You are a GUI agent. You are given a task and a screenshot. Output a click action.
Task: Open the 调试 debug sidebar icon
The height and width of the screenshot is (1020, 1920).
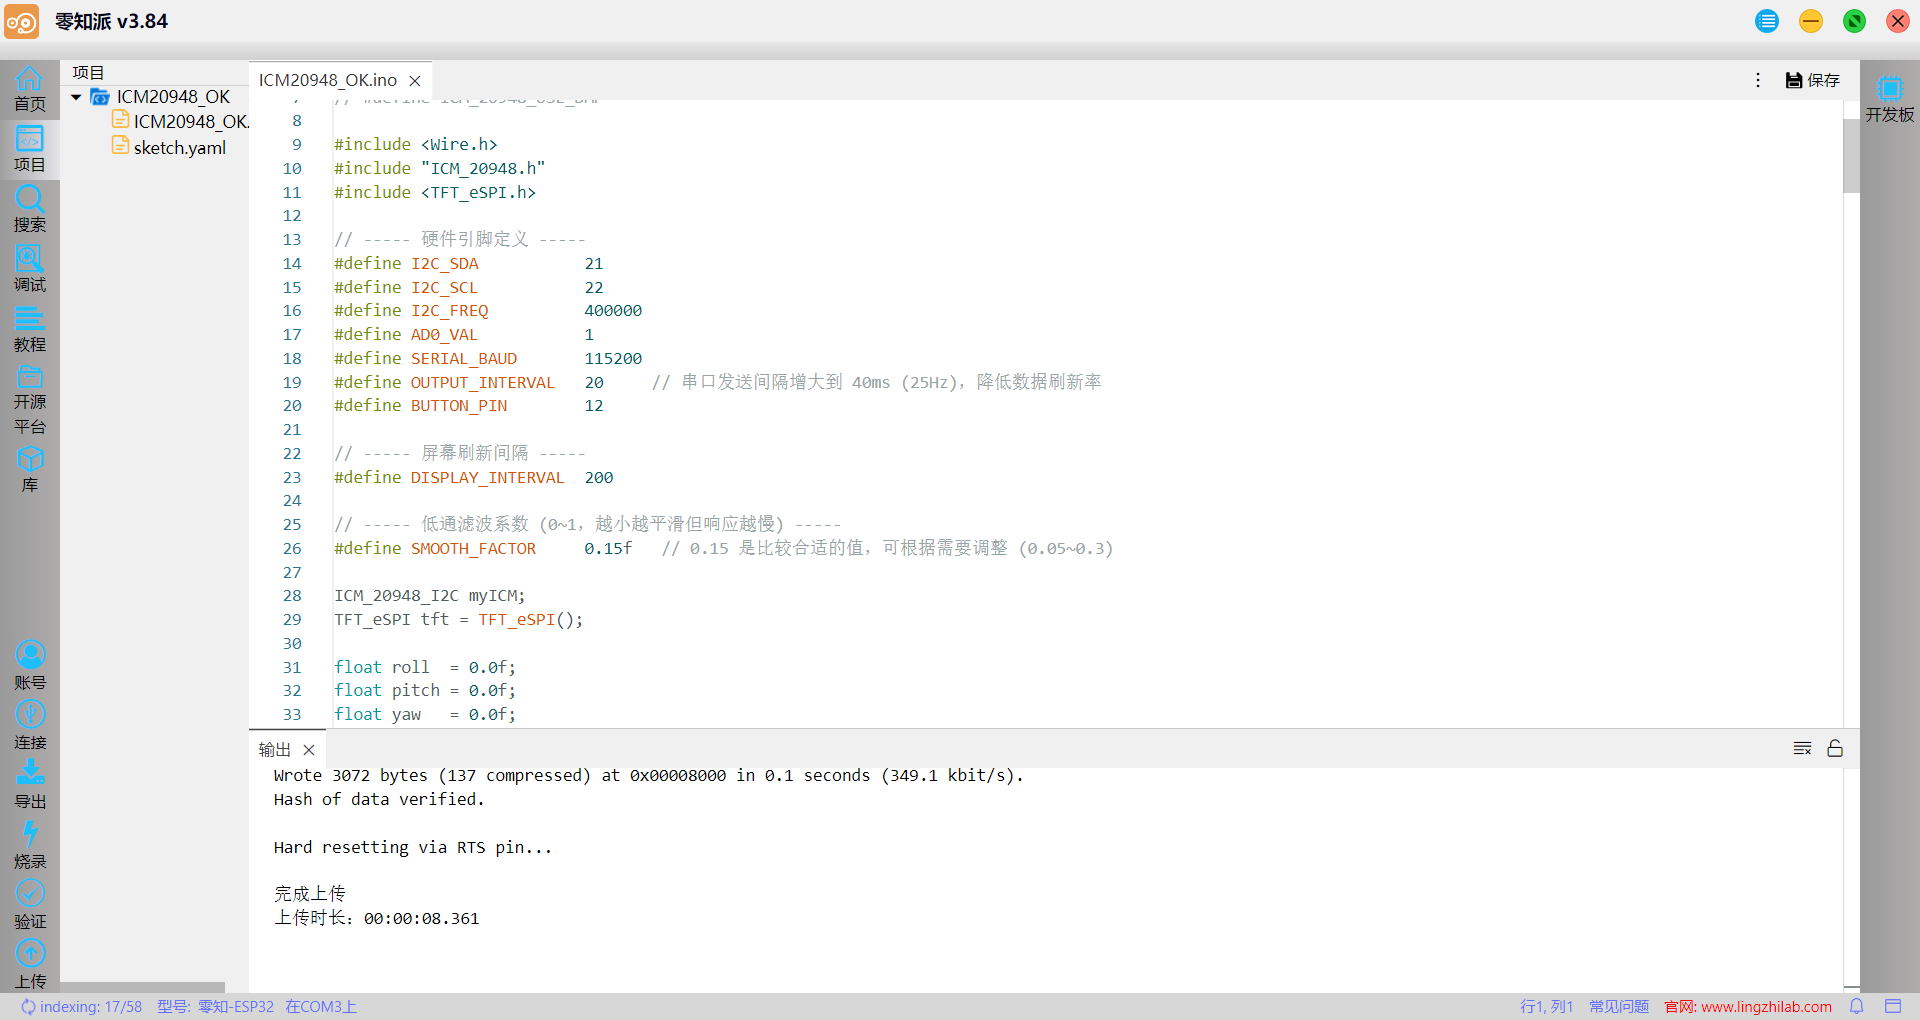point(29,269)
